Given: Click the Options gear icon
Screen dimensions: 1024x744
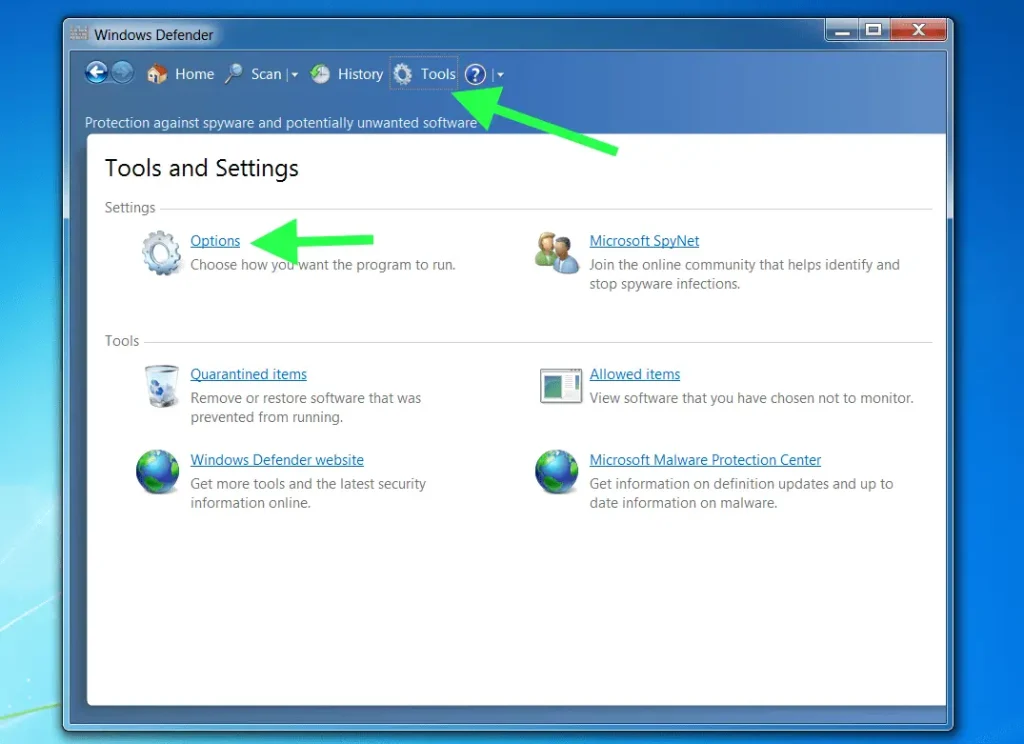Looking at the screenshot, I should point(161,252).
